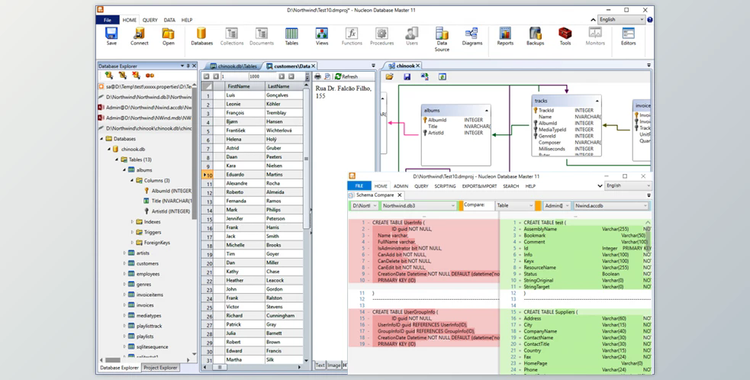Open the Nwind.accdb dropdown in Schema Compare

tap(611, 206)
